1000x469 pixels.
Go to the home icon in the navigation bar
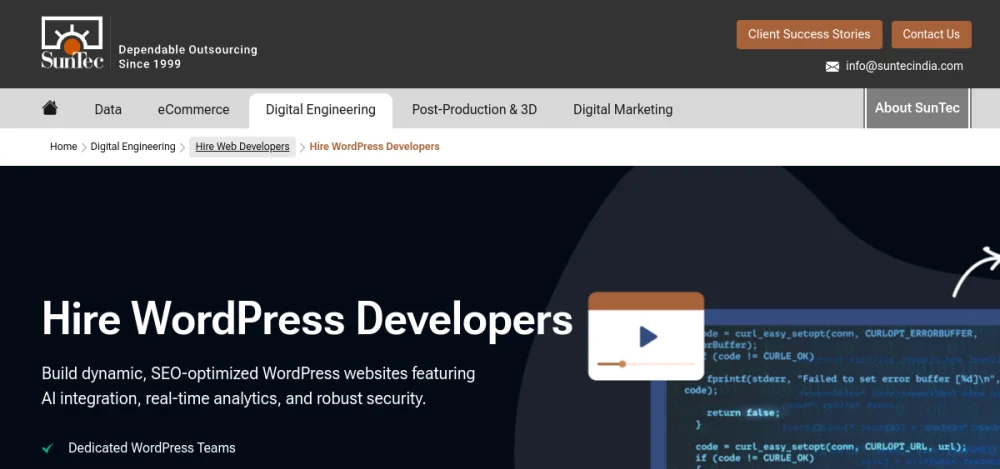50,108
